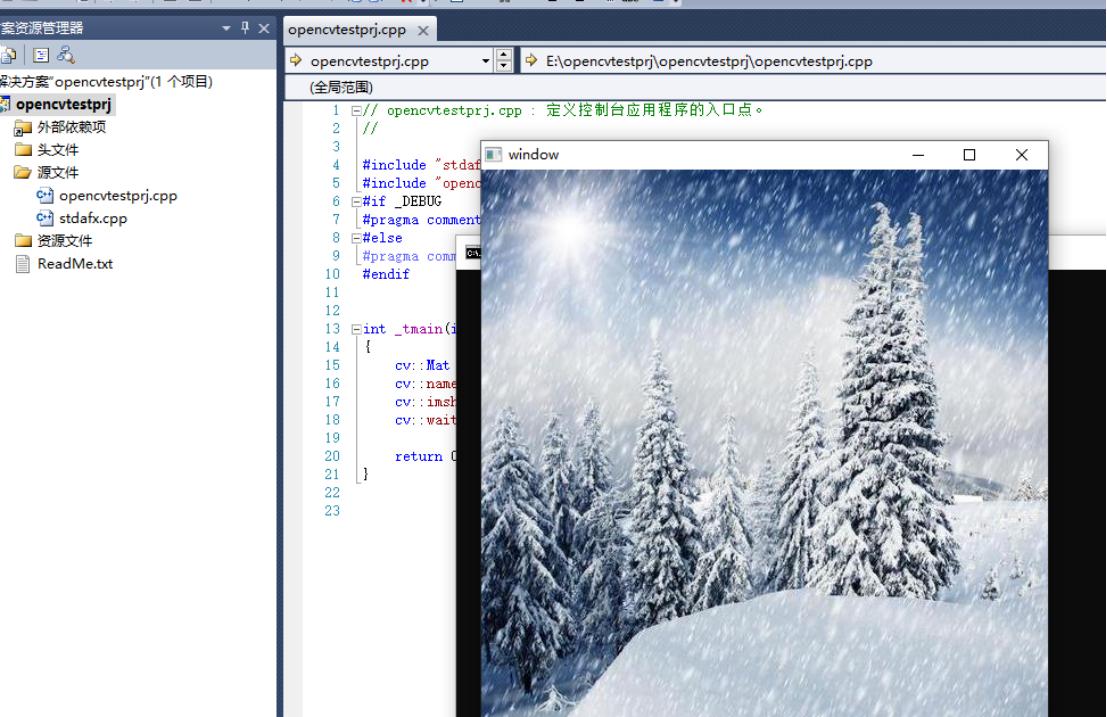Click the #include "openc line 5 code
Screen dimensions: 1107x717
[x=421, y=183]
